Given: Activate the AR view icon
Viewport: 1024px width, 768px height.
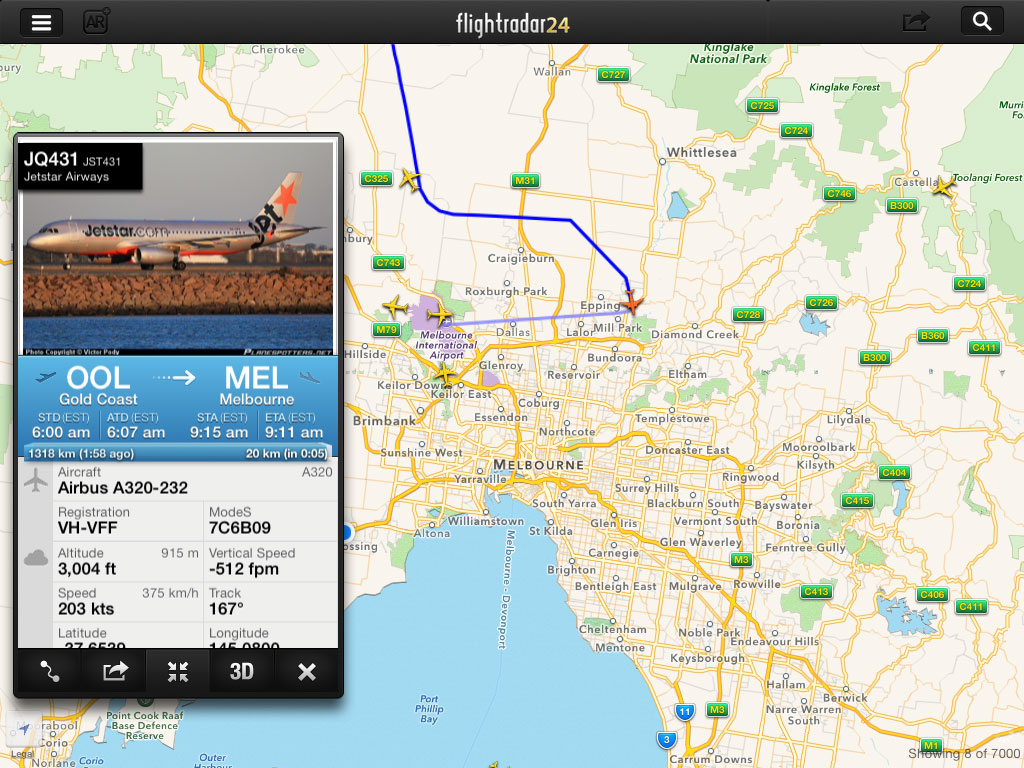Looking at the screenshot, I should pos(96,22).
